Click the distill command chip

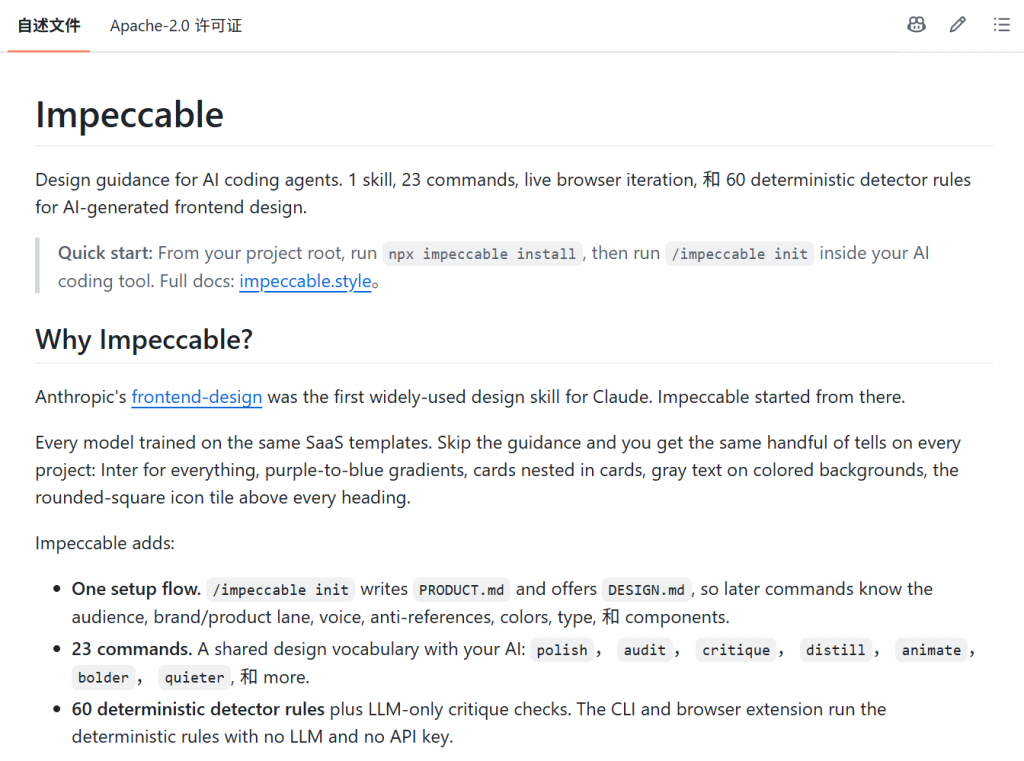coord(835,650)
